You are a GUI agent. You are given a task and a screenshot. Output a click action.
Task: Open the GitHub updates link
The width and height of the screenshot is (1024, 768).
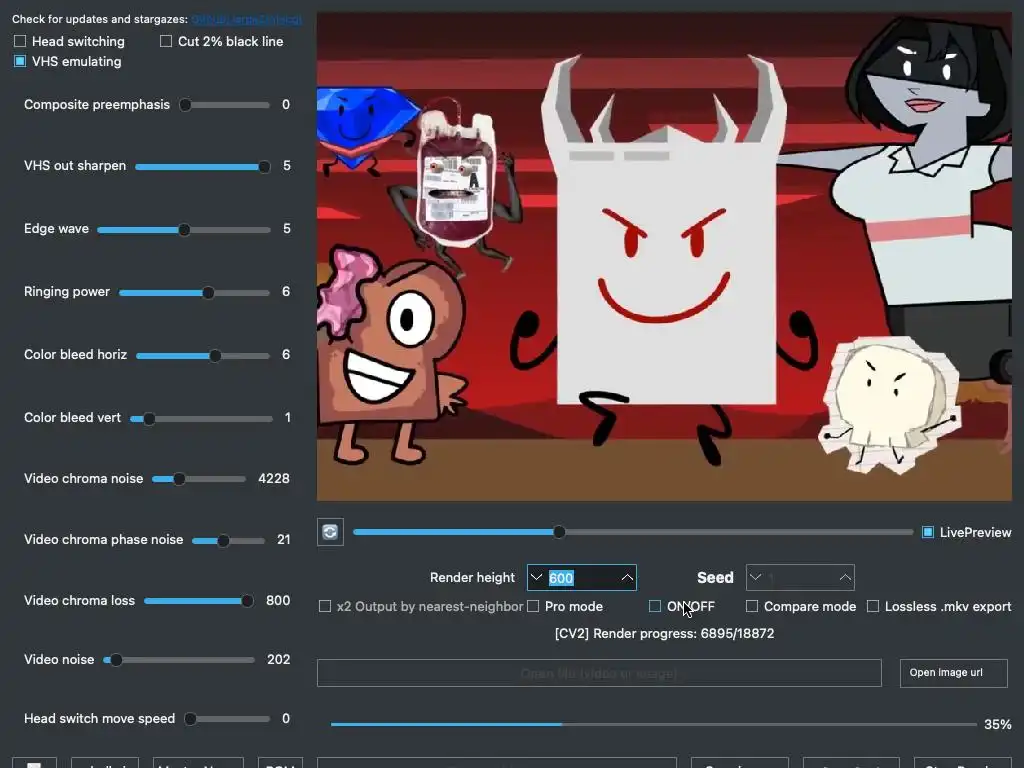247,19
